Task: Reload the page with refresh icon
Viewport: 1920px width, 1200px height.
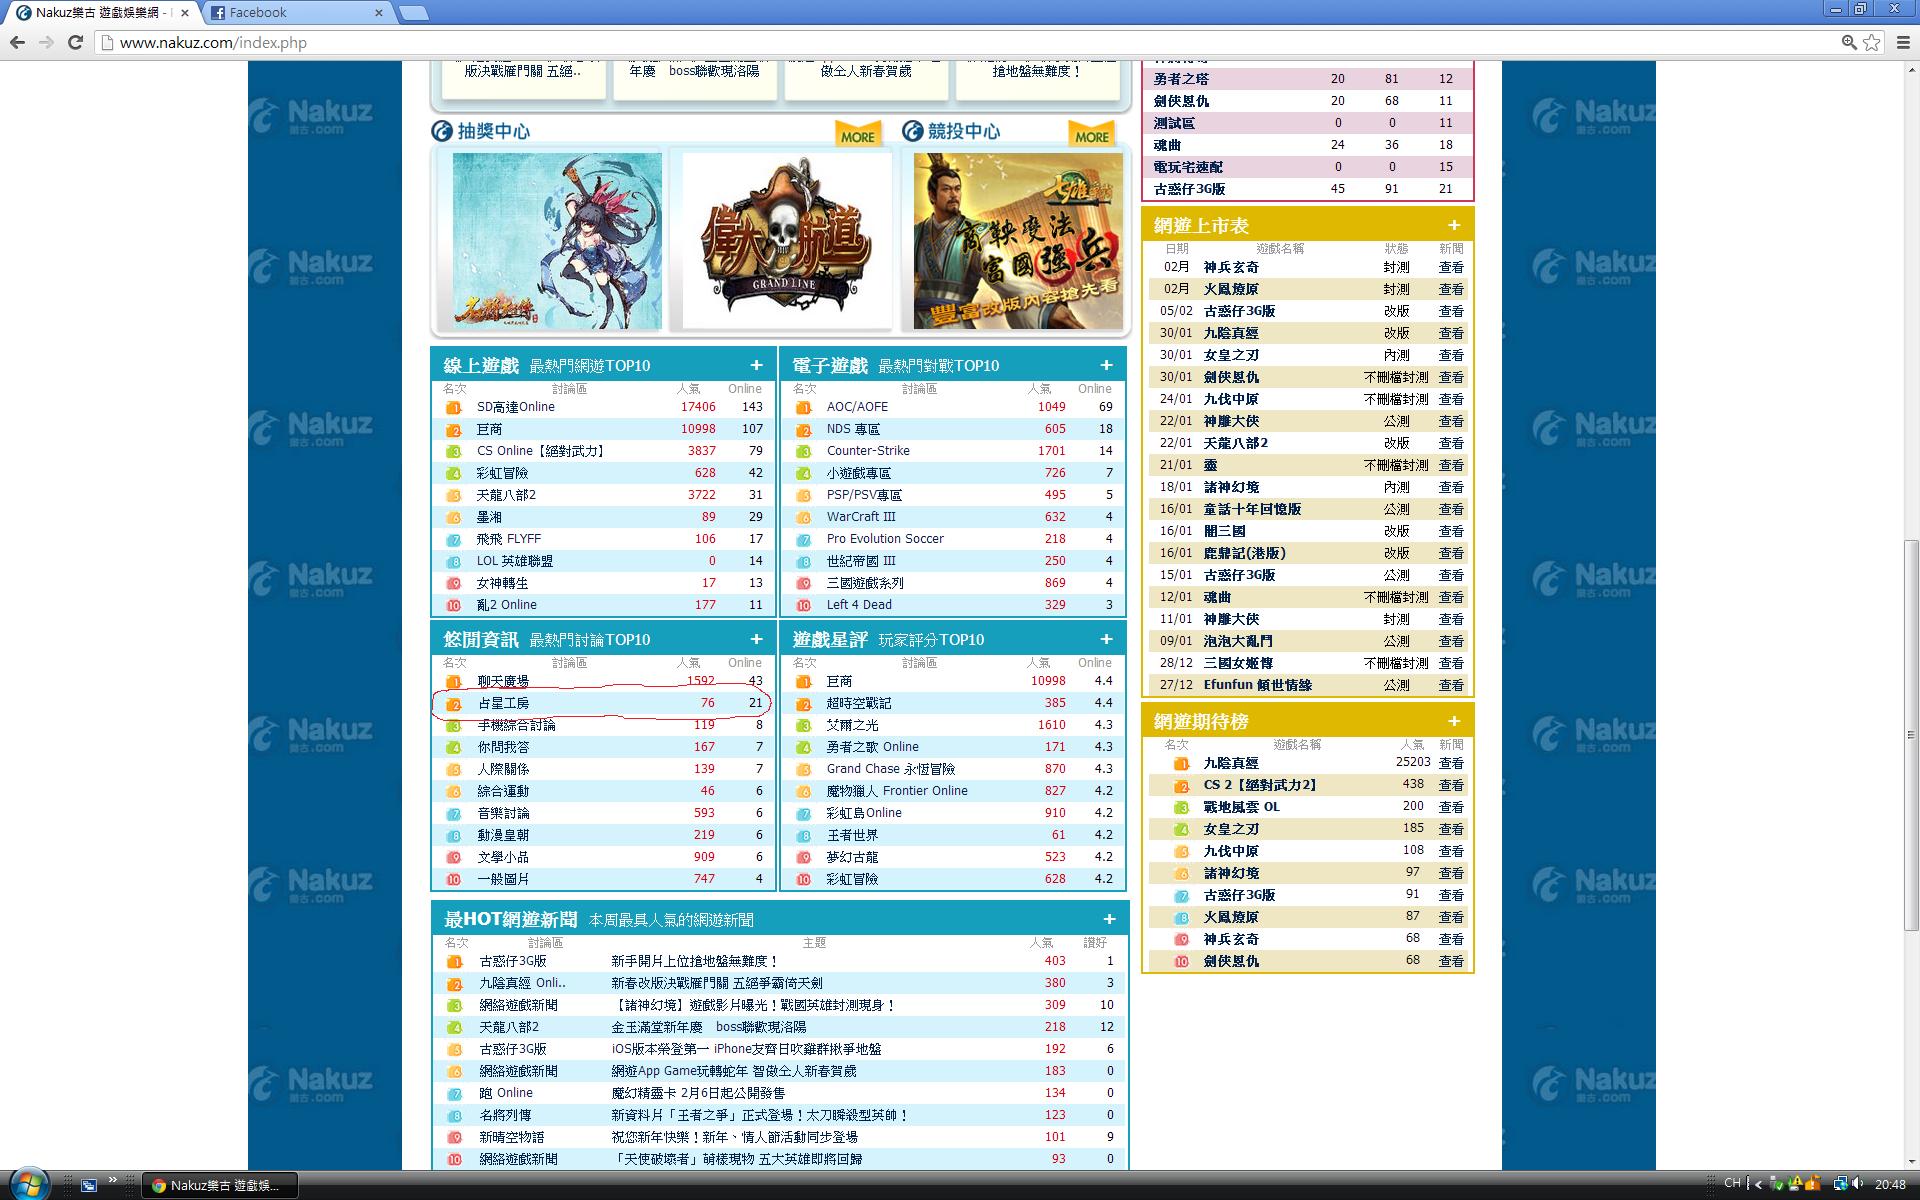Action: click(x=75, y=42)
